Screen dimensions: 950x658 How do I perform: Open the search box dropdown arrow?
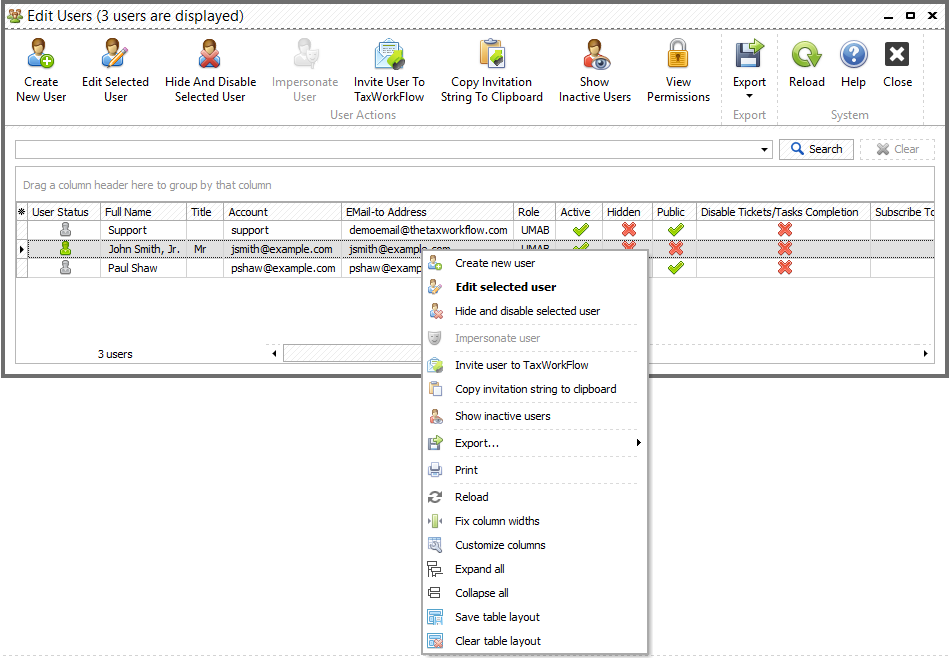pyautogui.click(x=765, y=150)
